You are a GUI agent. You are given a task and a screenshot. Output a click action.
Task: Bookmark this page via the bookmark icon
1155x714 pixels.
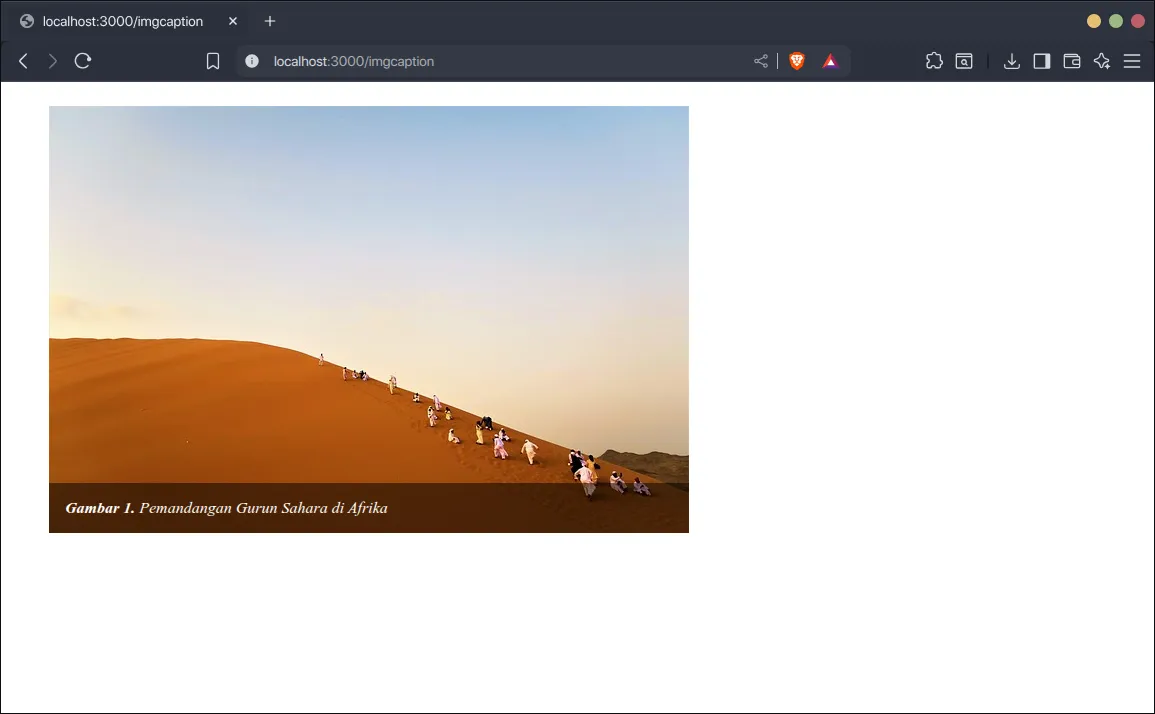click(x=212, y=60)
